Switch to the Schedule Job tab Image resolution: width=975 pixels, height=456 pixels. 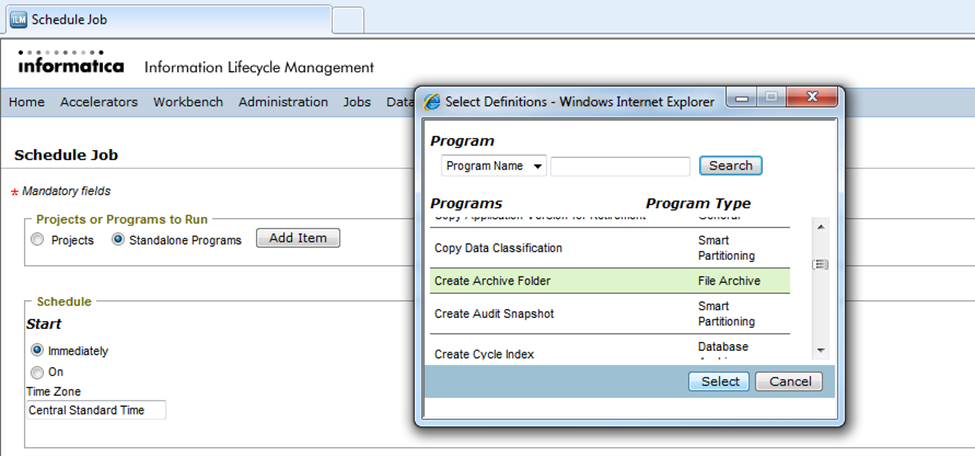click(168, 20)
